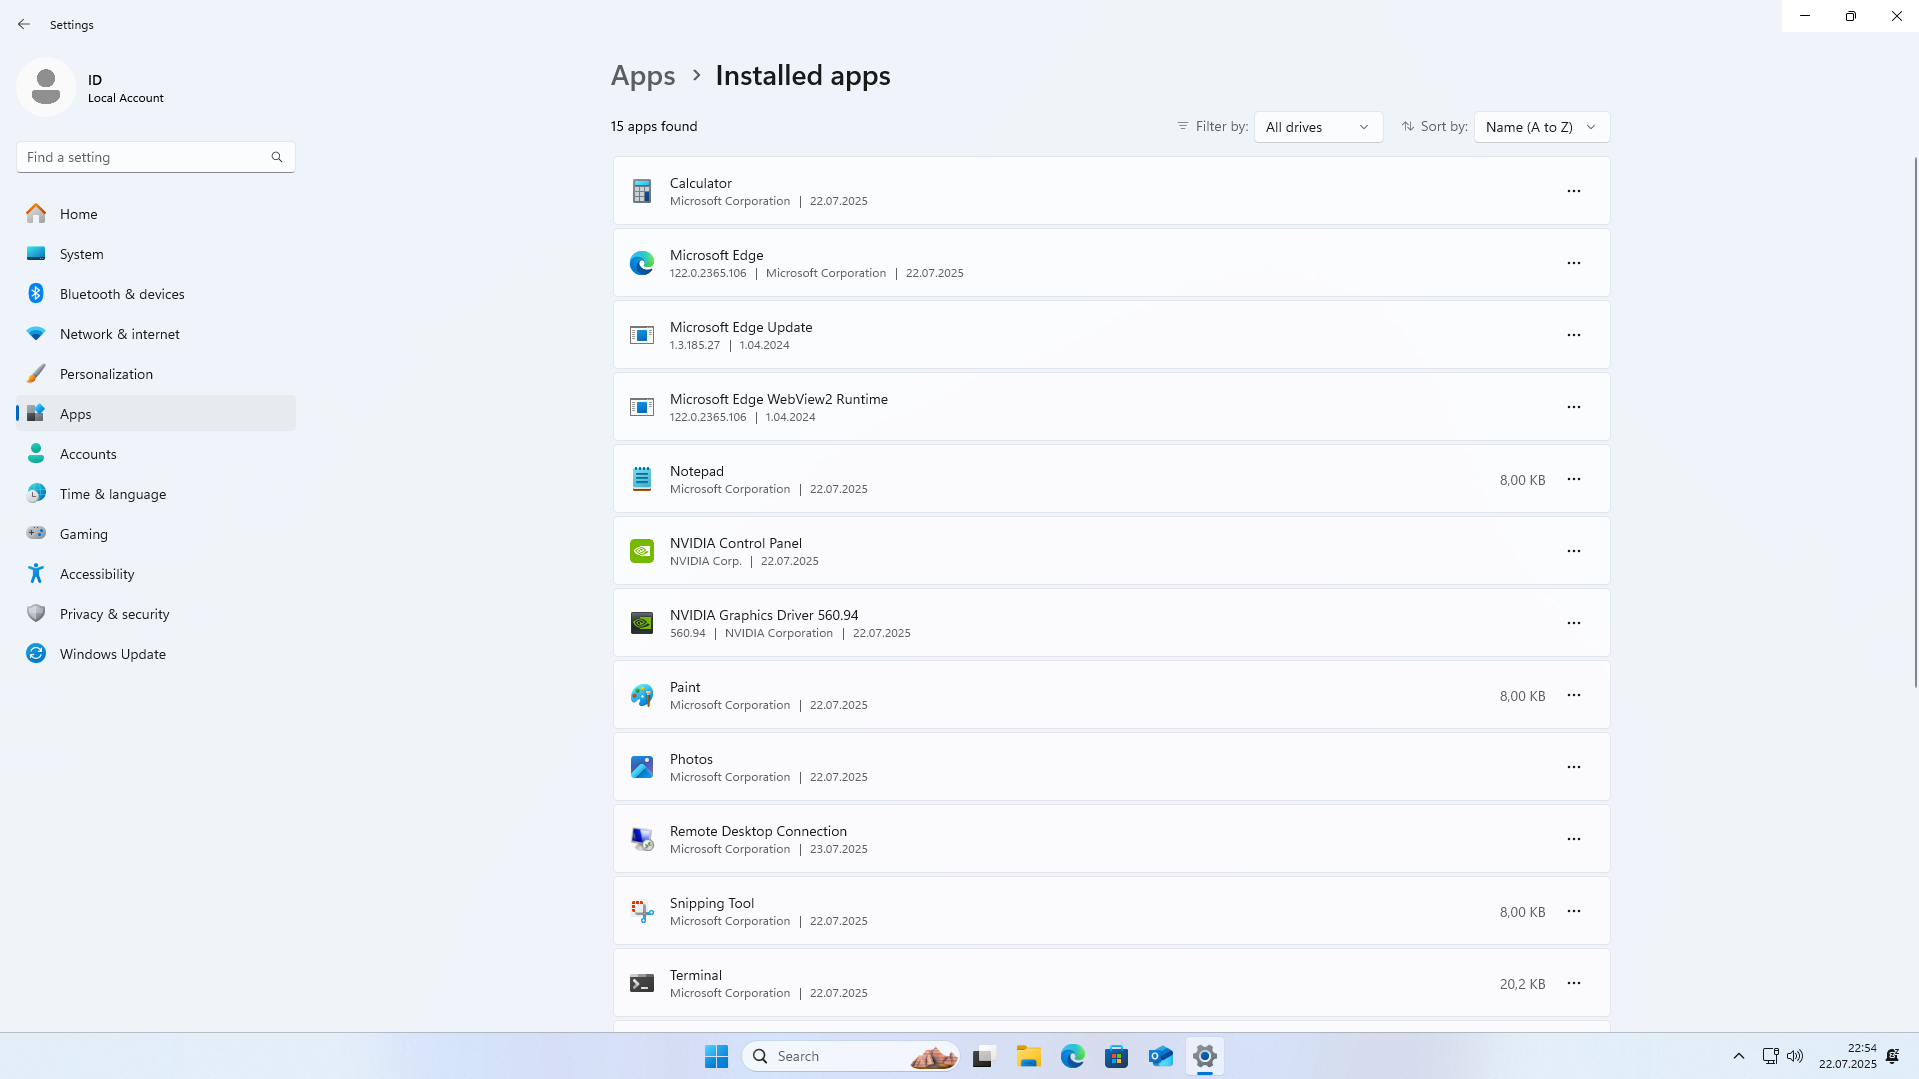Open more options for Microsoft Edge Update
The width and height of the screenshot is (1919, 1079).
(x=1574, y=335)
